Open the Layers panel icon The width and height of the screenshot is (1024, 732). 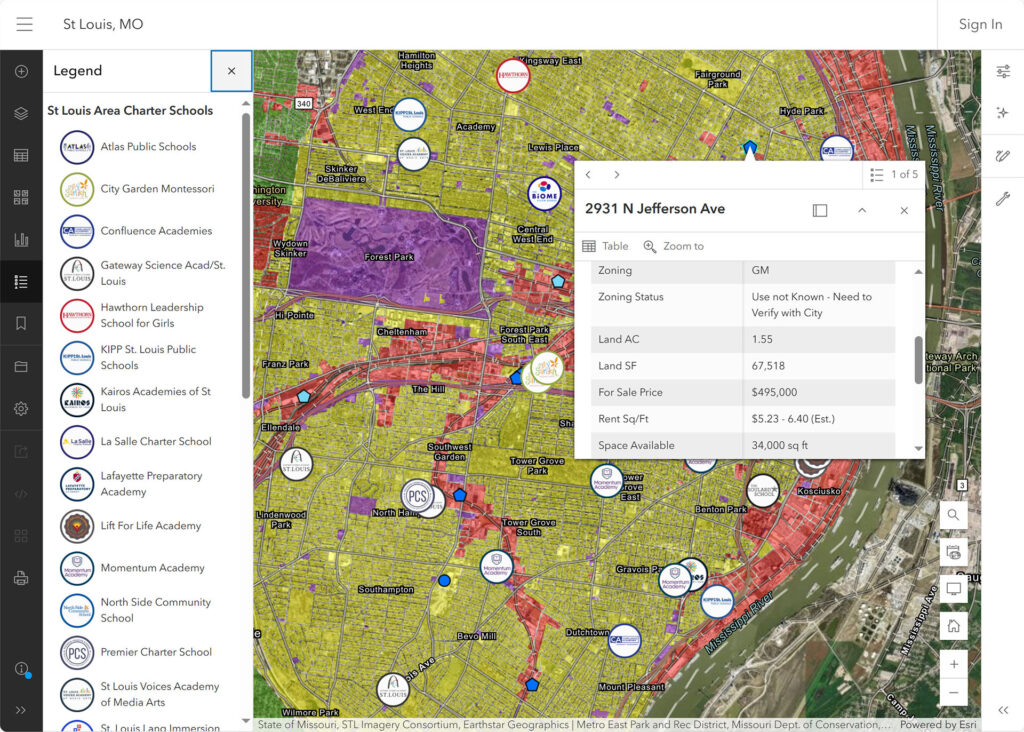point(21,113)
